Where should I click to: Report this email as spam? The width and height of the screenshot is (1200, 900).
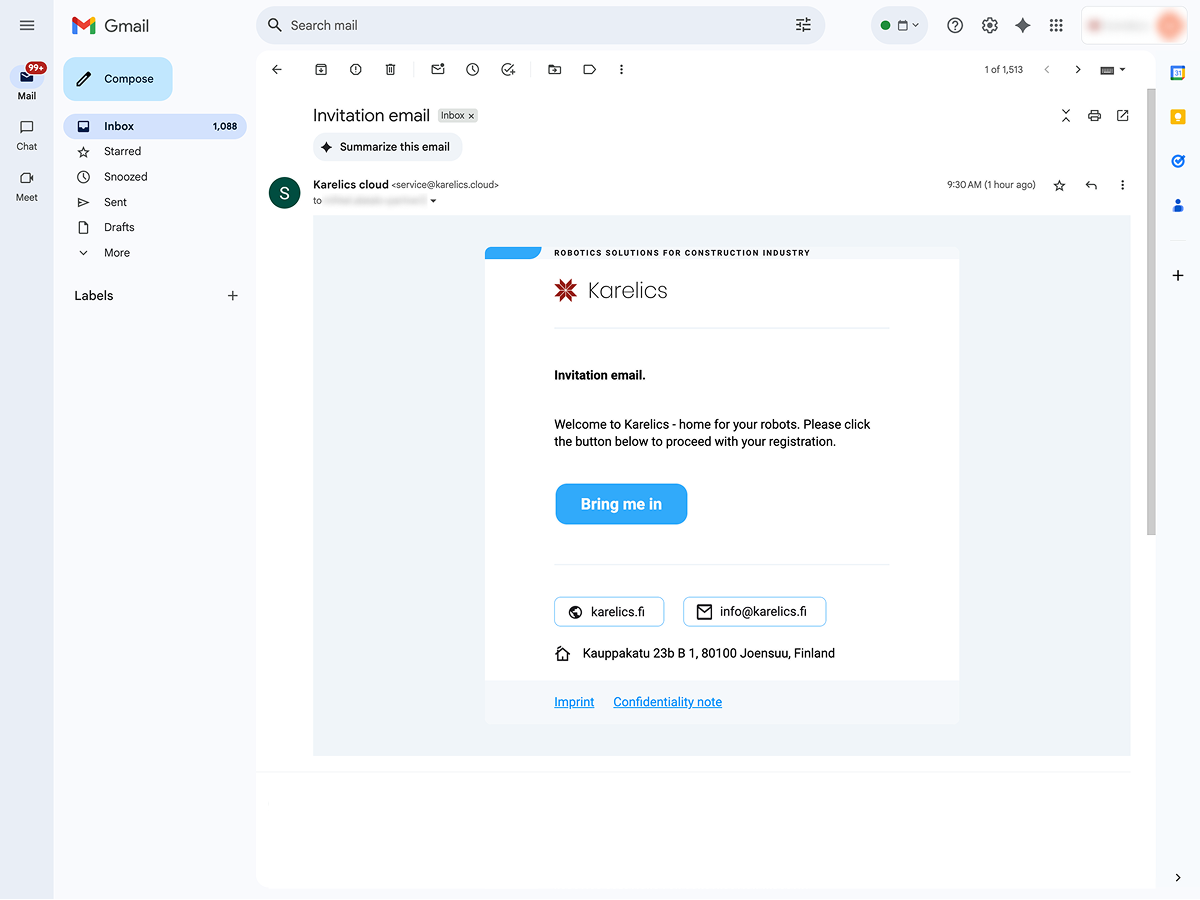(356, 70)
